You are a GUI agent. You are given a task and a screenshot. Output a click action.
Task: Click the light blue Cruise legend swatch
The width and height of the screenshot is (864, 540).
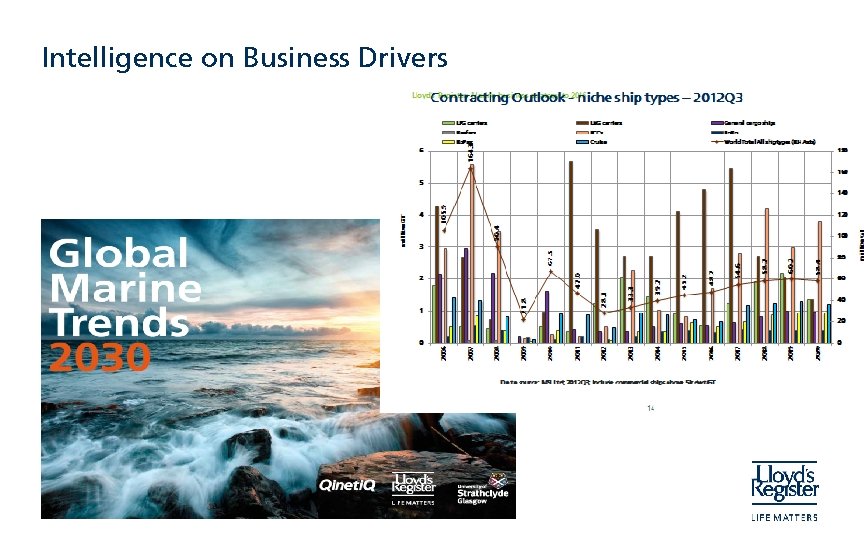582,142
